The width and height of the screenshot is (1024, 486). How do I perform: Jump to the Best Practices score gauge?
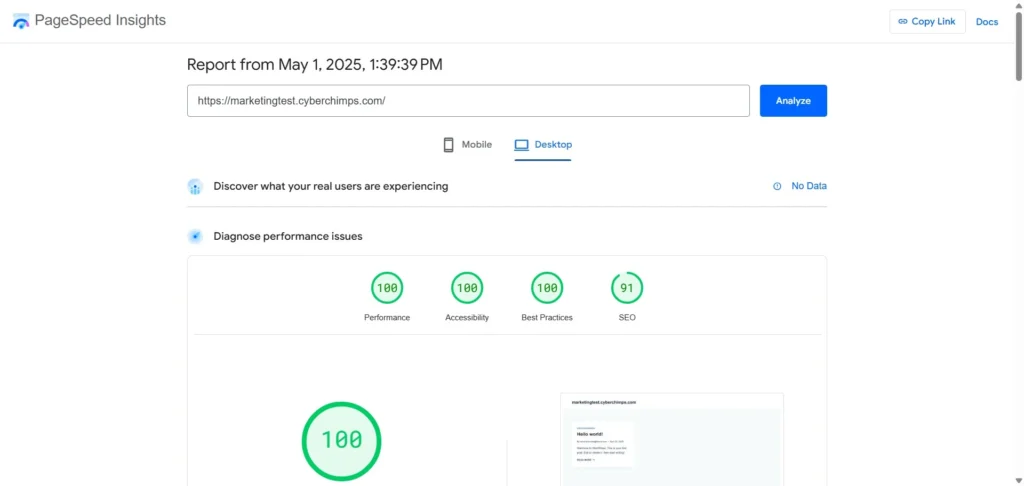(547, 288)
